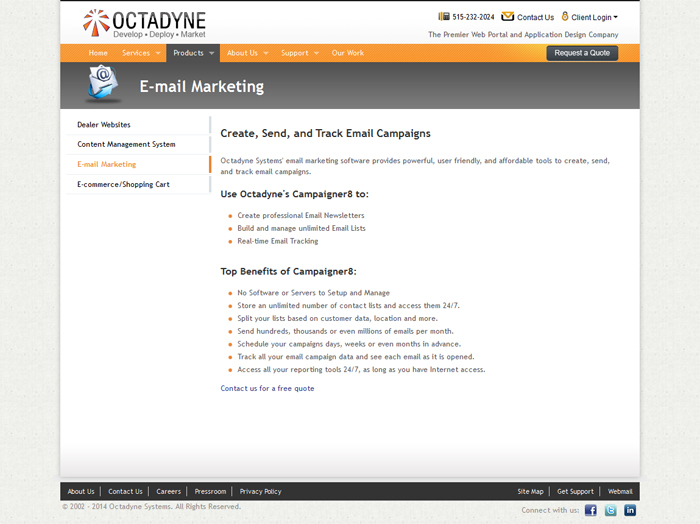700x524 pixels.
Task: Open the footer Careers link
Action: pyautogui.click(x=168, y=491)
